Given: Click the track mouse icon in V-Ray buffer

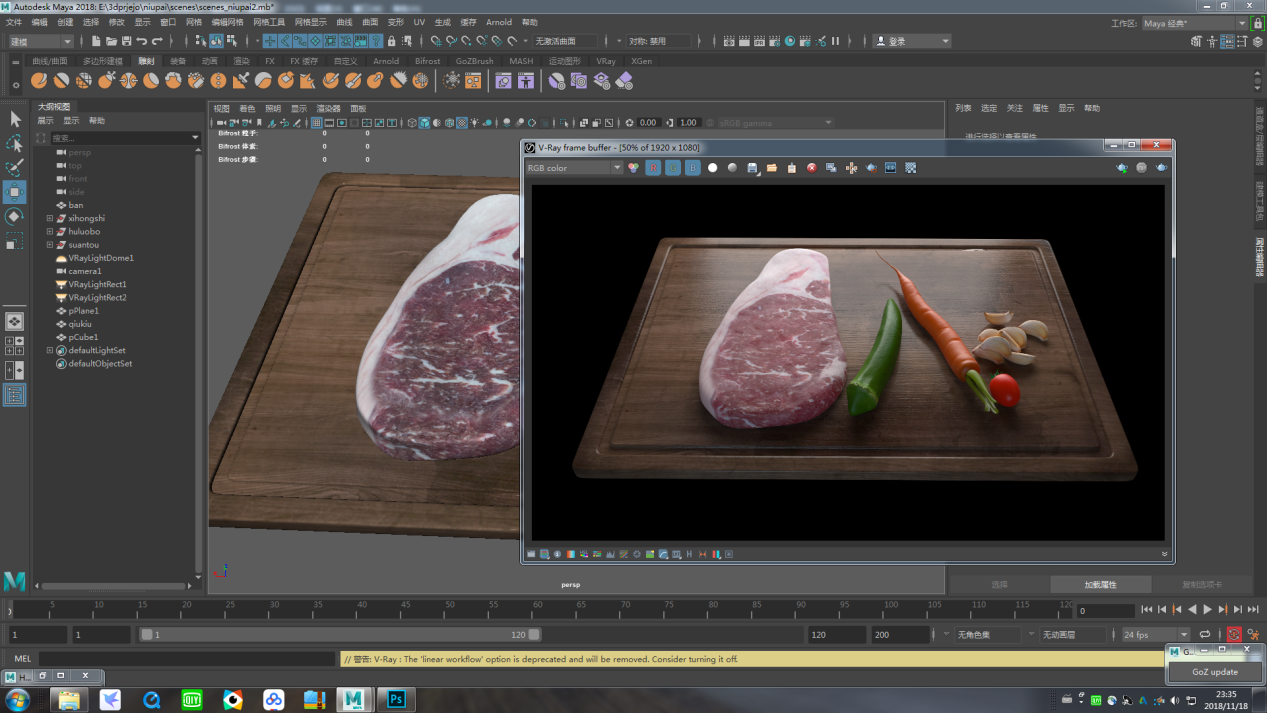Looking at the screenshot, I should tap(851, 168).
